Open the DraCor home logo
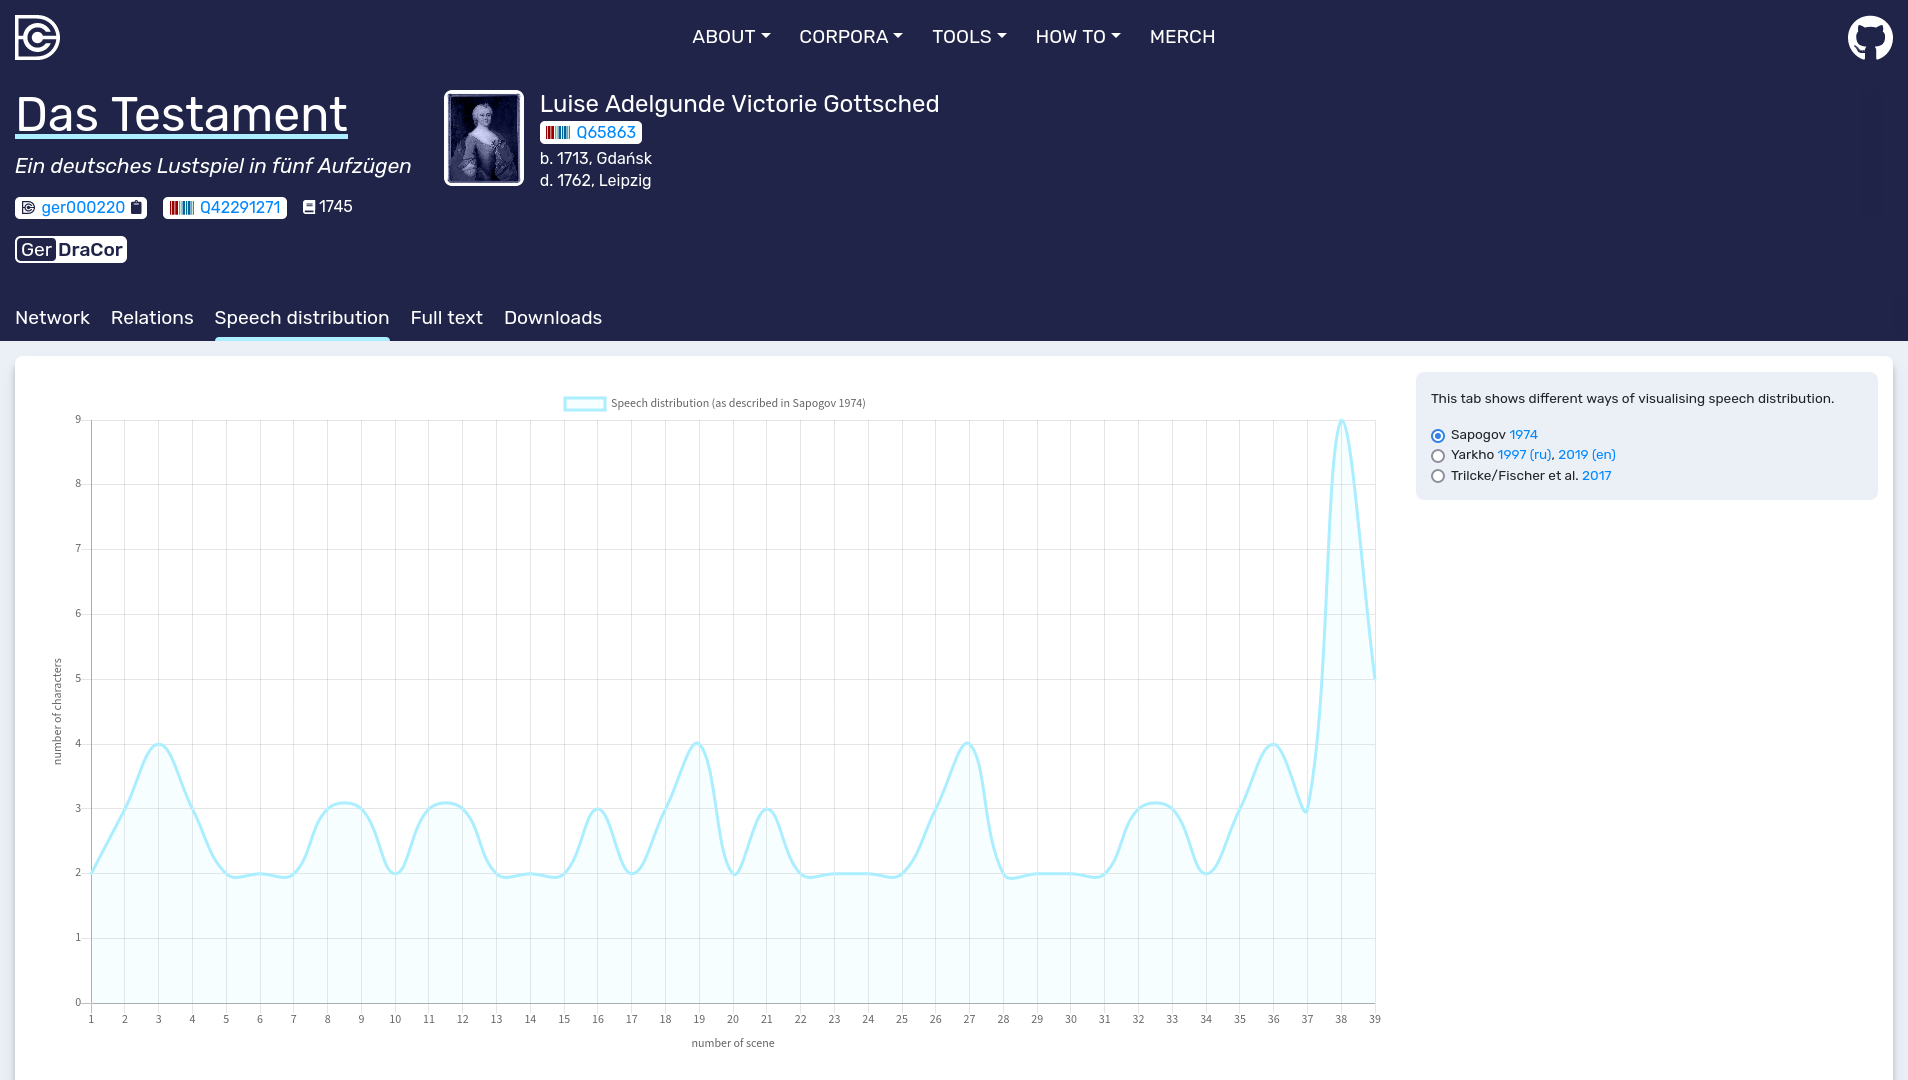This screenshot has width=1908, height=1080. tap(37, 37)
